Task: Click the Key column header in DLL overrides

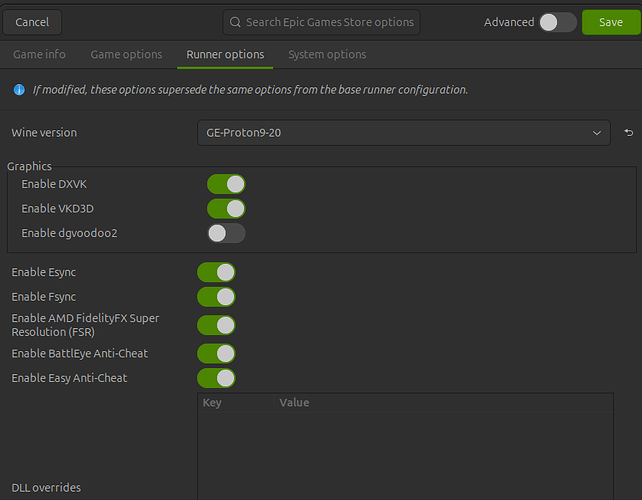Action: coord(212,403)
